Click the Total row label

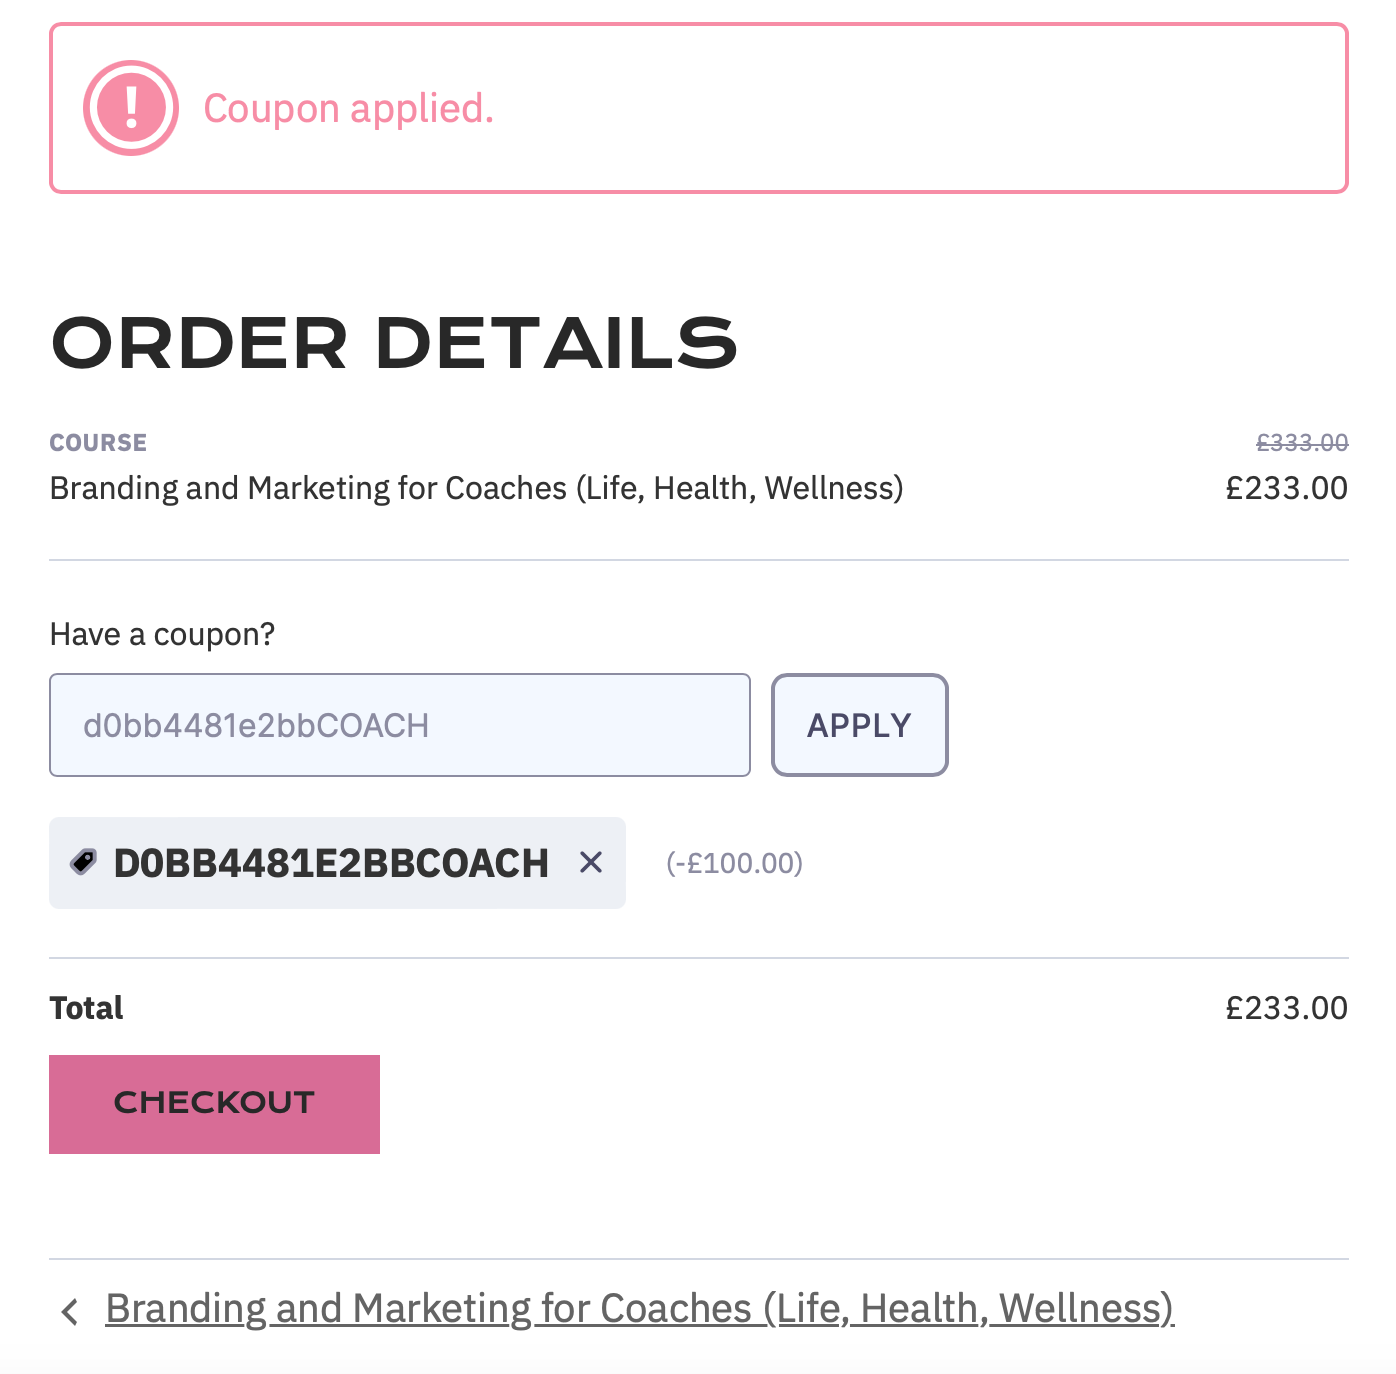pyautogui.click(x=86, y=1008)
